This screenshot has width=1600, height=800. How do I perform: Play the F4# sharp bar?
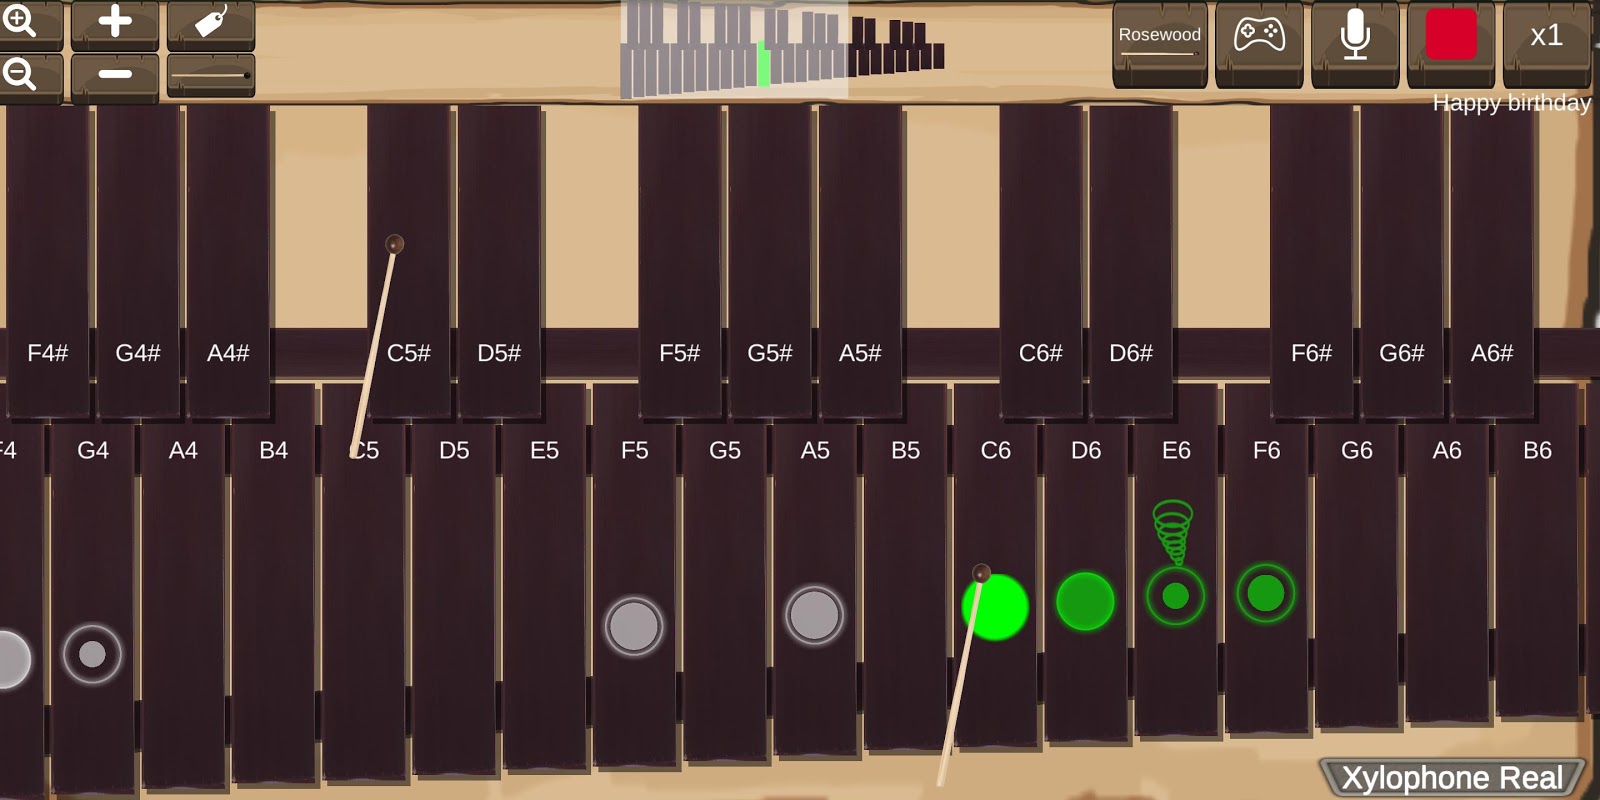[47, 260]
